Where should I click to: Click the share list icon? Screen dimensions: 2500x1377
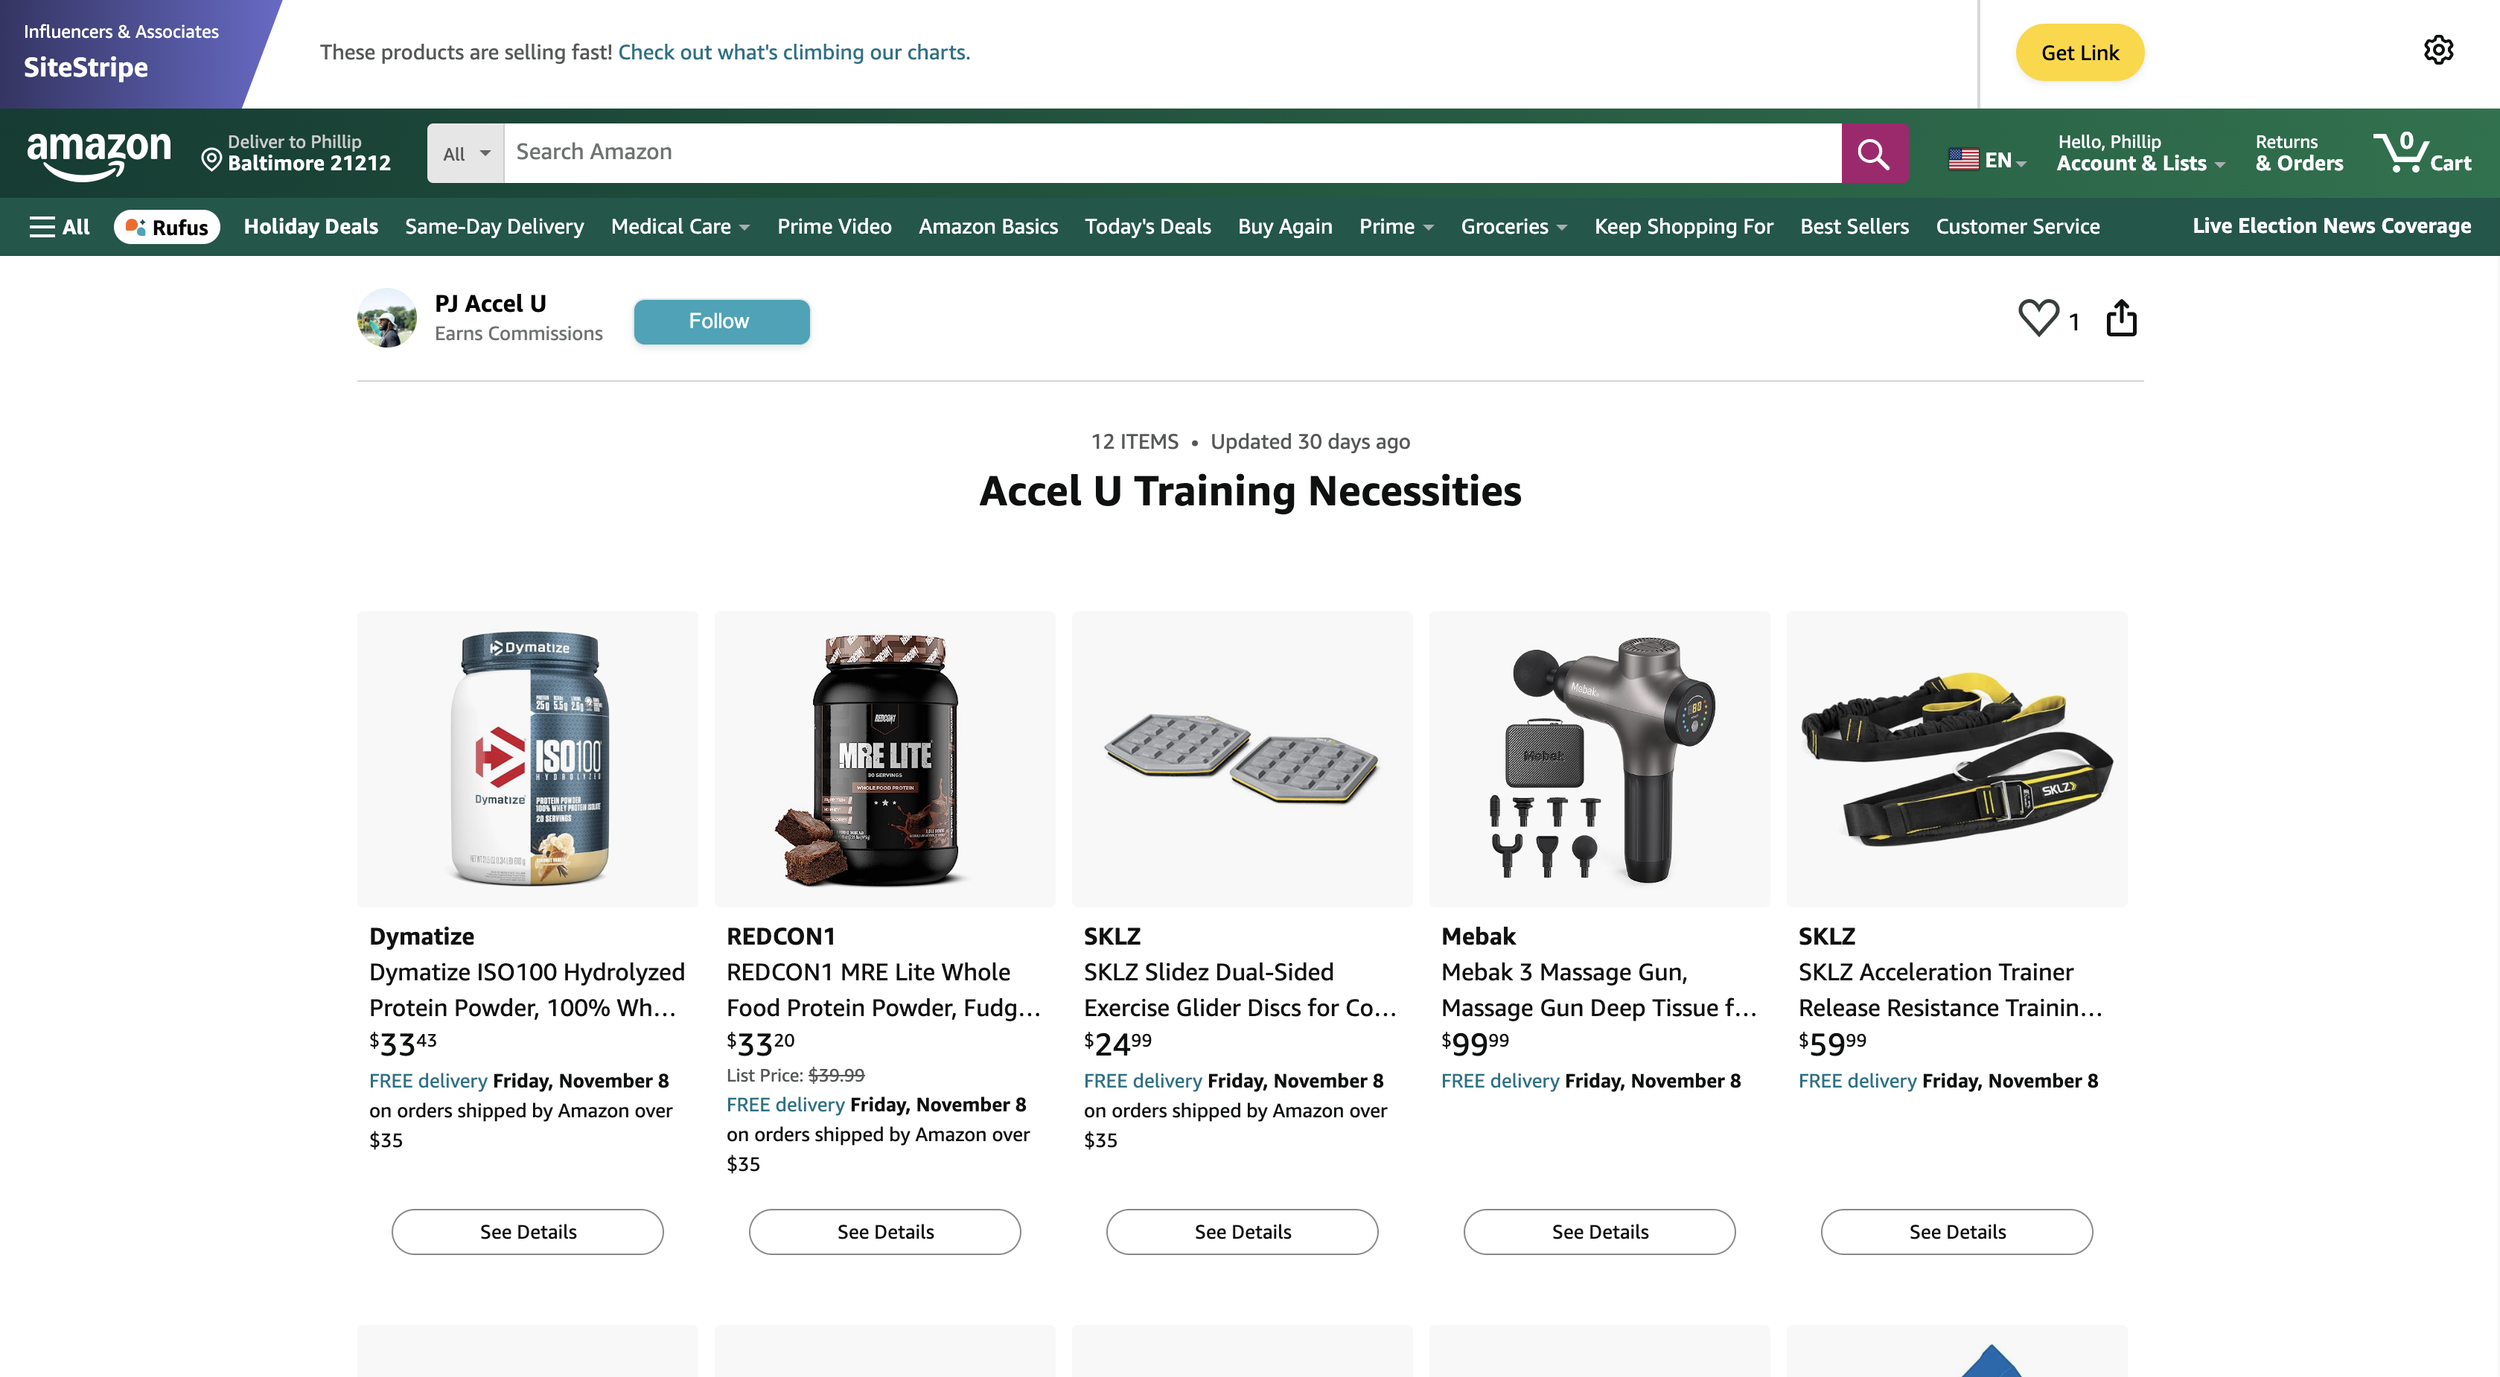click(2121, 319)
